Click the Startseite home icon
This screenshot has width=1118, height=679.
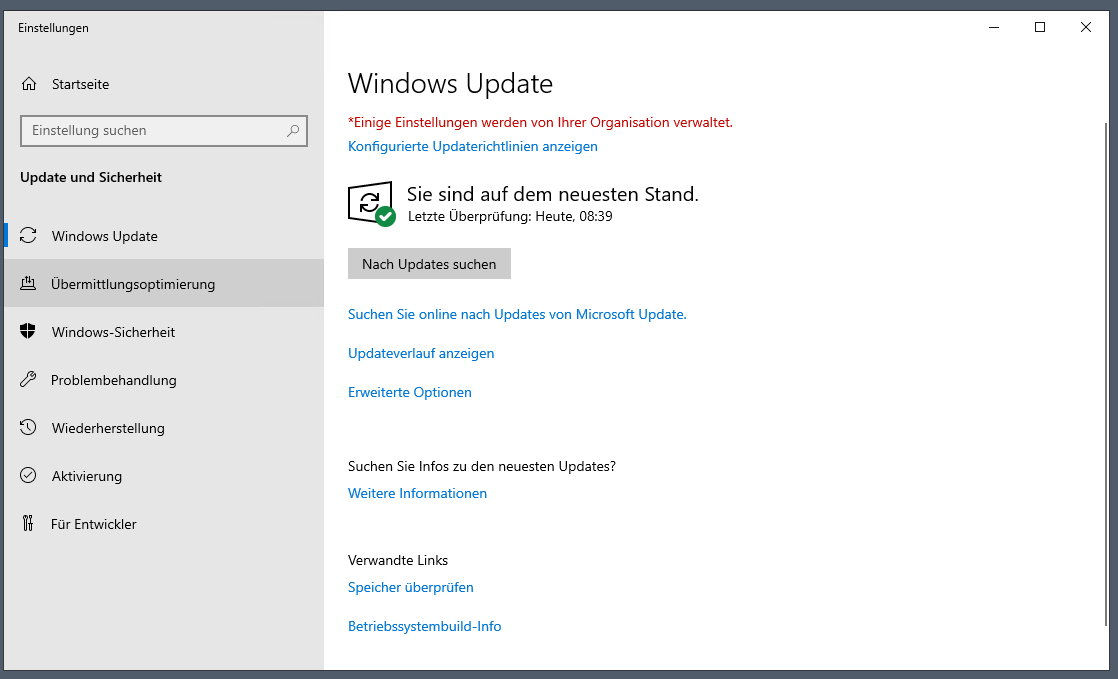click(29, 84)
